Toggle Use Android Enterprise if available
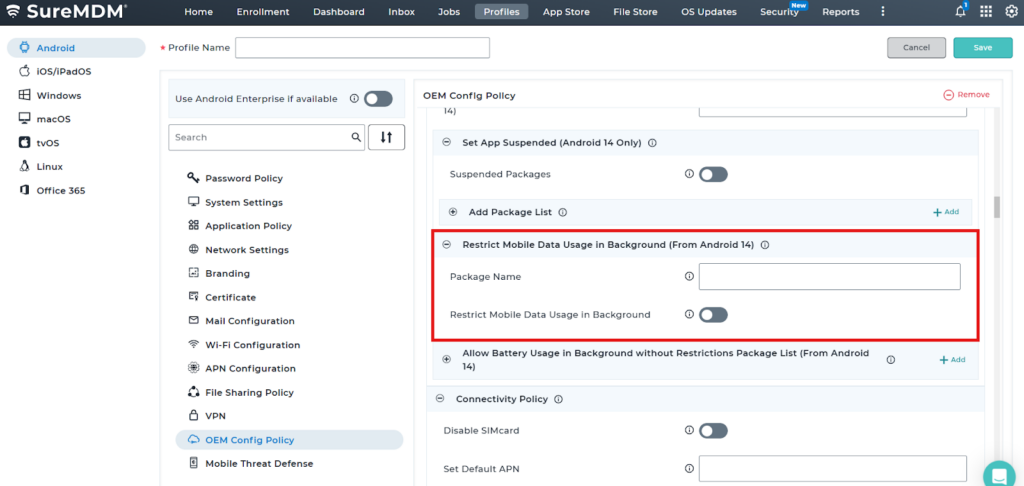 click(378, 99)
